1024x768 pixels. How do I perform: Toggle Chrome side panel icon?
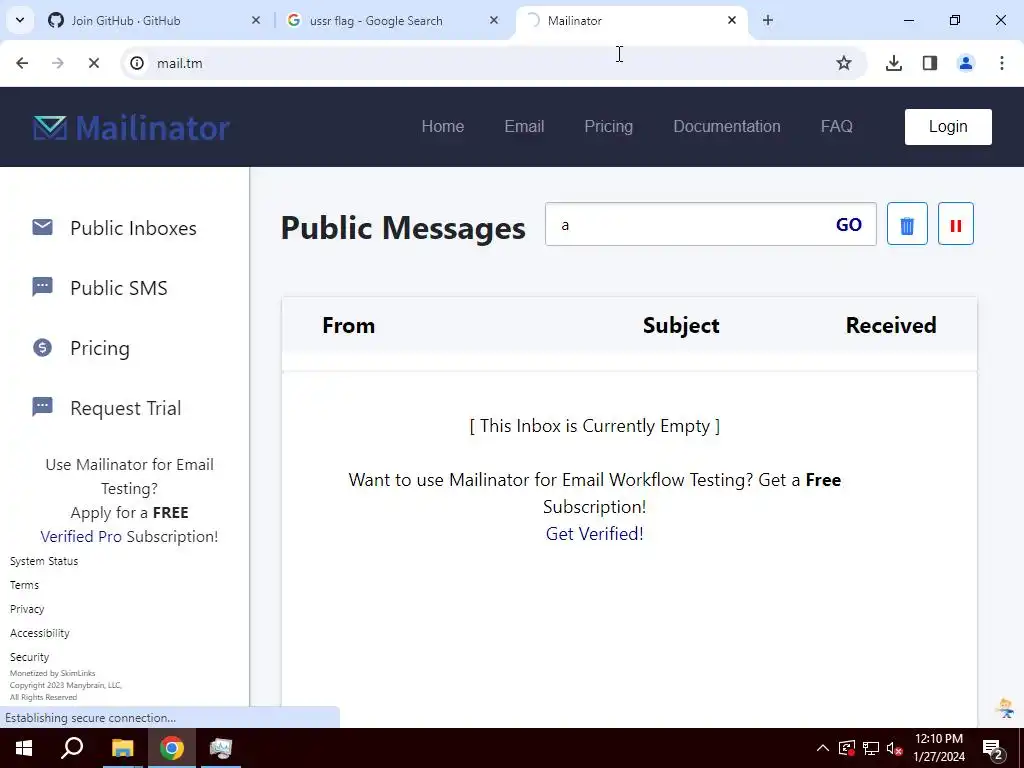click(929, 63)
